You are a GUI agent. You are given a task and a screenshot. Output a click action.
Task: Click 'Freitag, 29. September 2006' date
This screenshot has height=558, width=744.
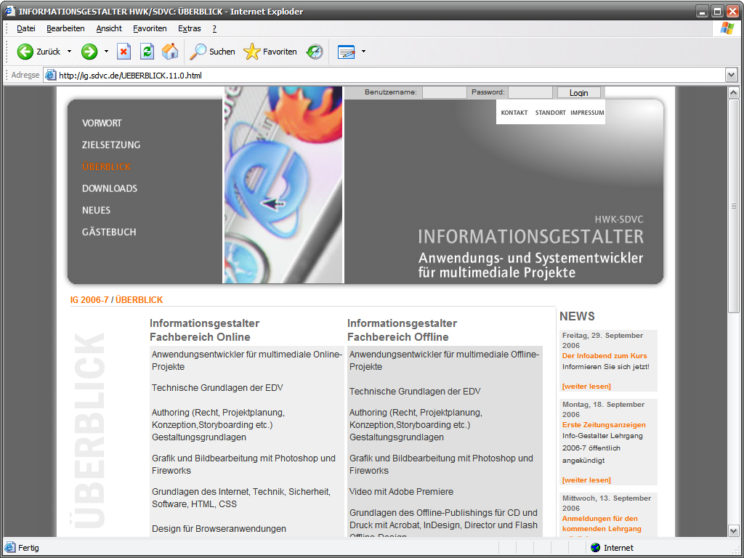click(603, 340)
